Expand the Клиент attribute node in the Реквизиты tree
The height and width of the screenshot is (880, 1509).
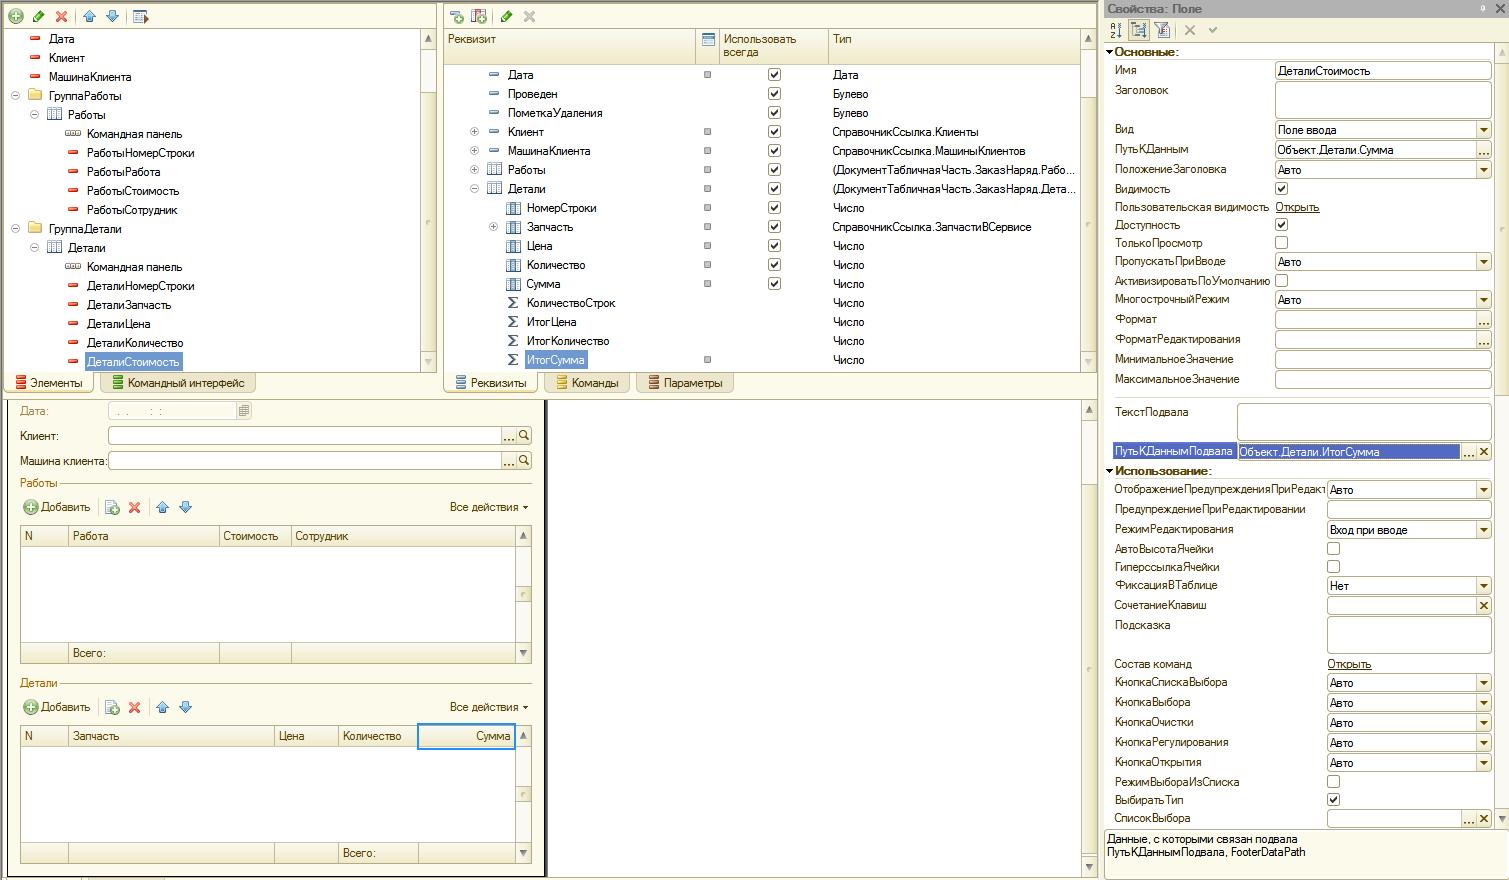pyautogui.click(x=474, y=132)
